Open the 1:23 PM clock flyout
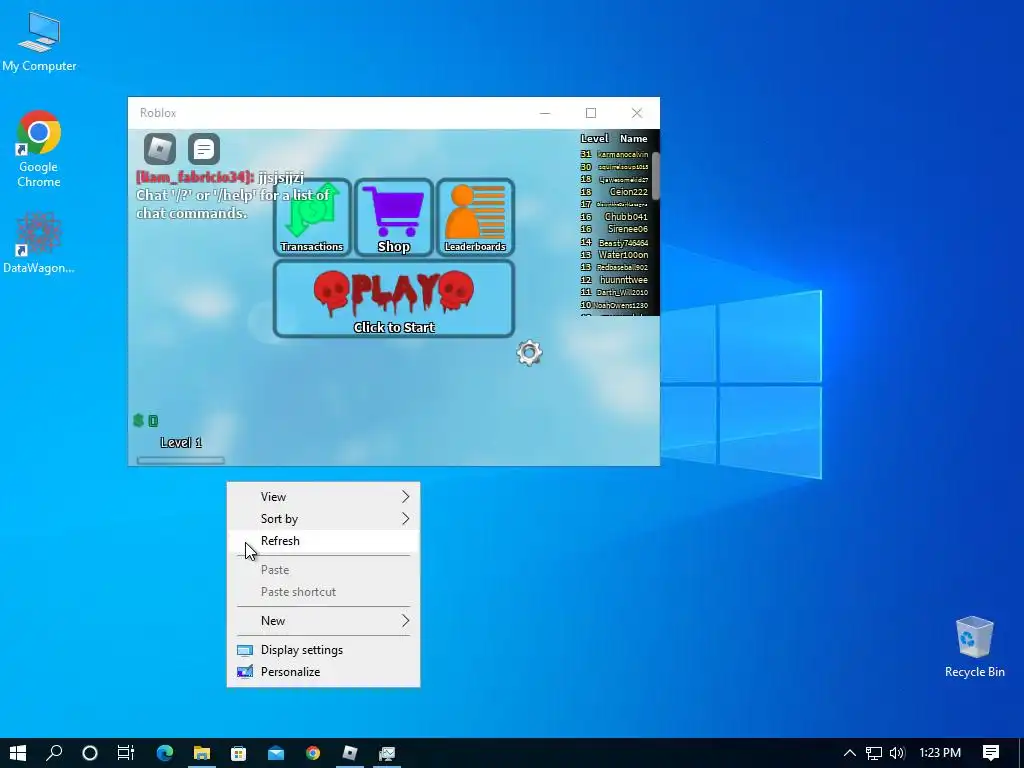Viewport: 1024px width, 768px height. [940, 753]
